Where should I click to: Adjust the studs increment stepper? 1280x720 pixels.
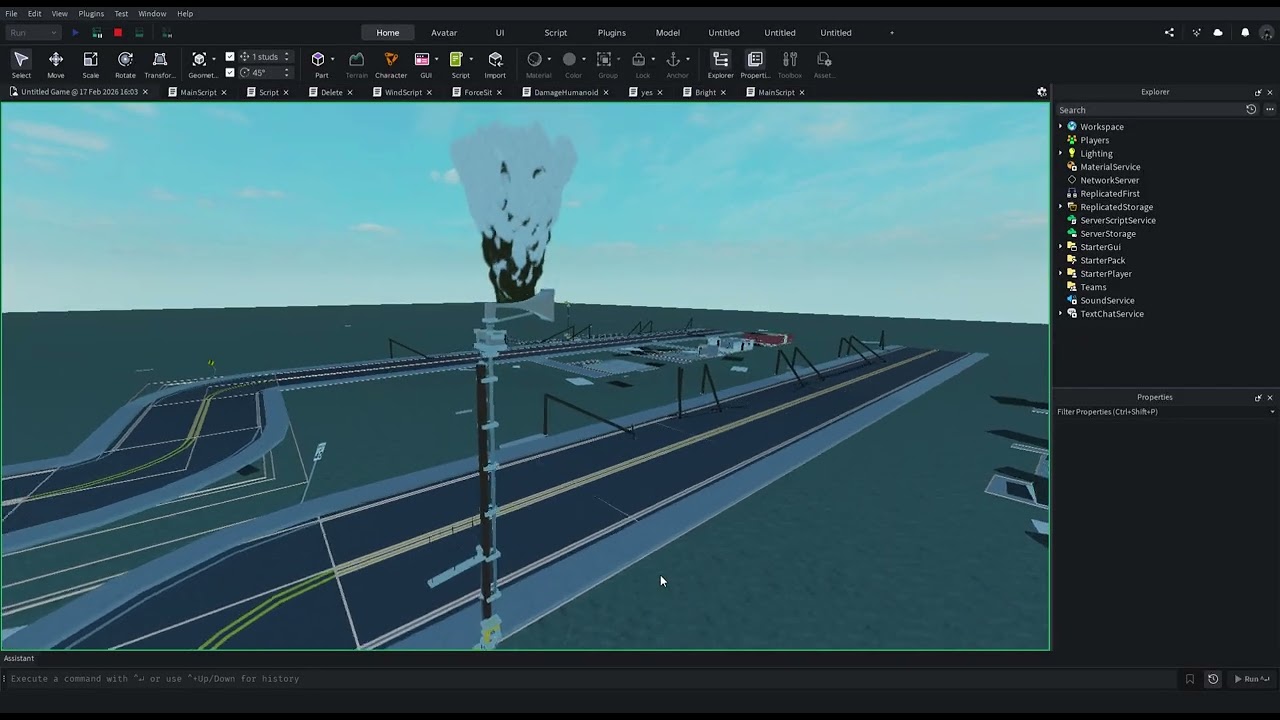(x=287, y=57)
